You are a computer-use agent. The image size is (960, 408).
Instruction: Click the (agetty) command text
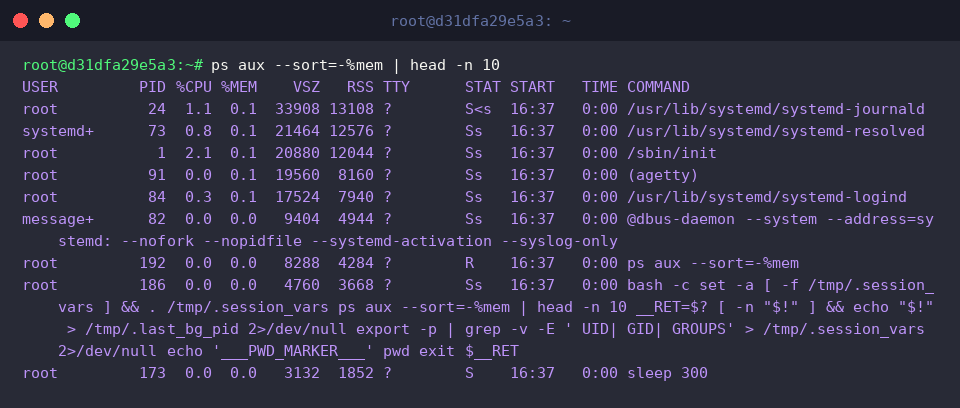pos(662,175)
